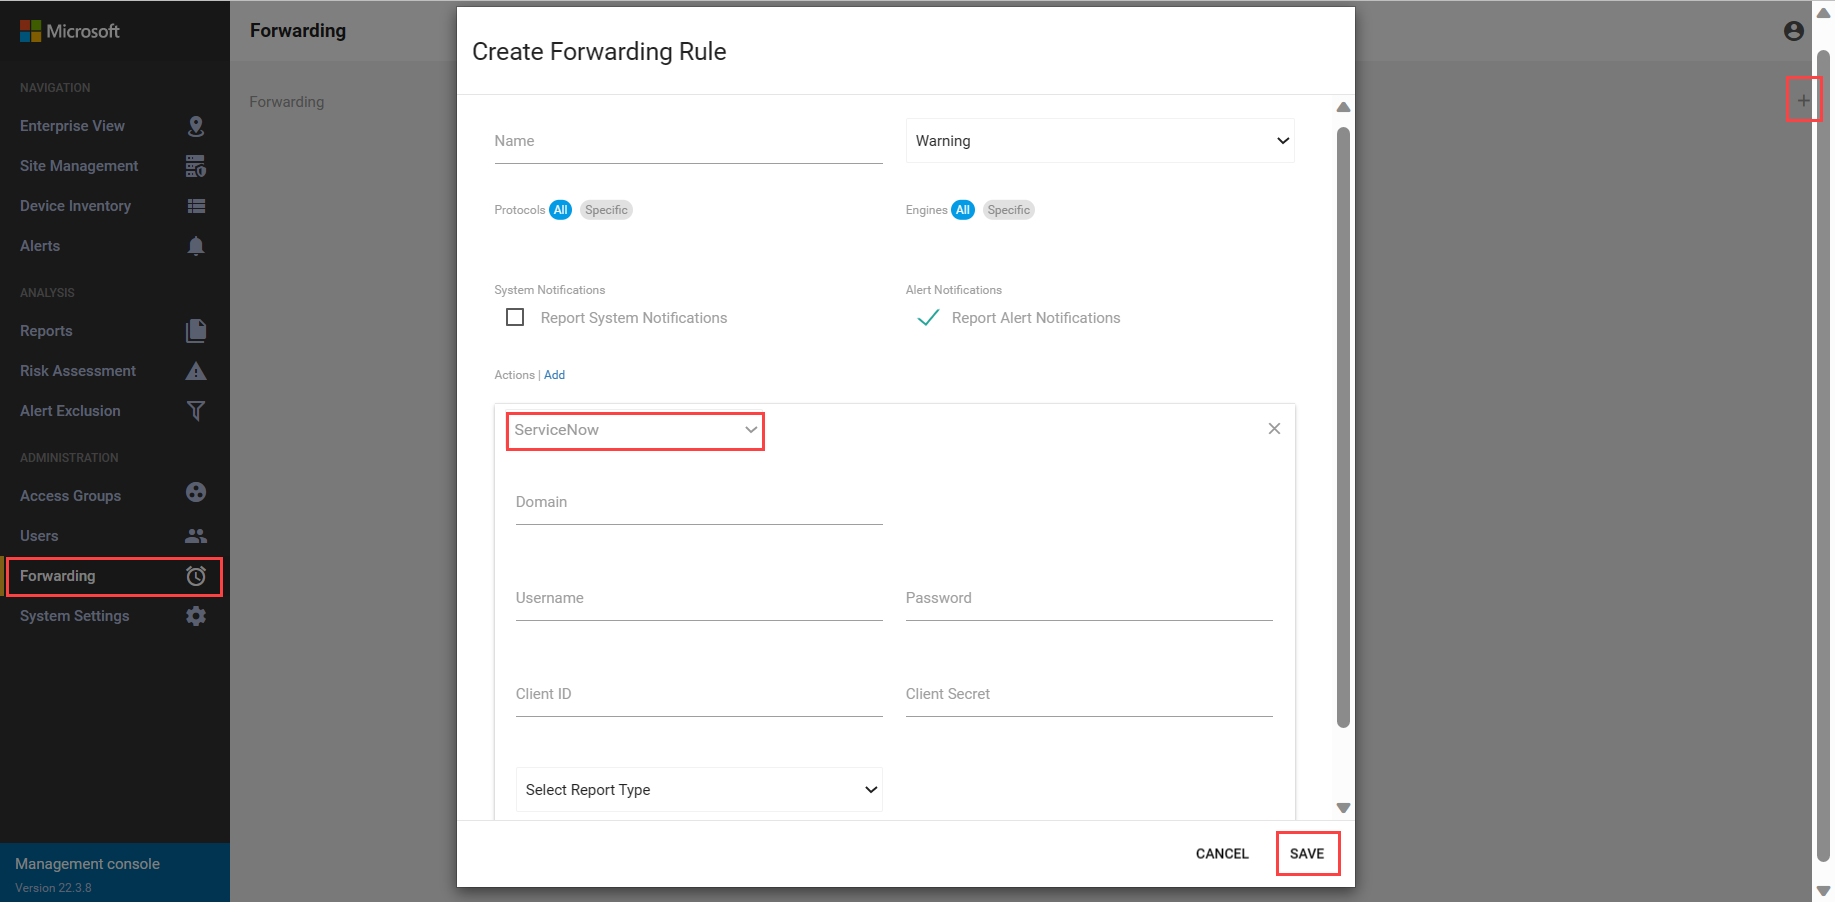The width and height of the screenshot is (1835, 902).
Task: Uncheck Report Alert Notifications
Action: pyautogui.click(x=928, y=318)
